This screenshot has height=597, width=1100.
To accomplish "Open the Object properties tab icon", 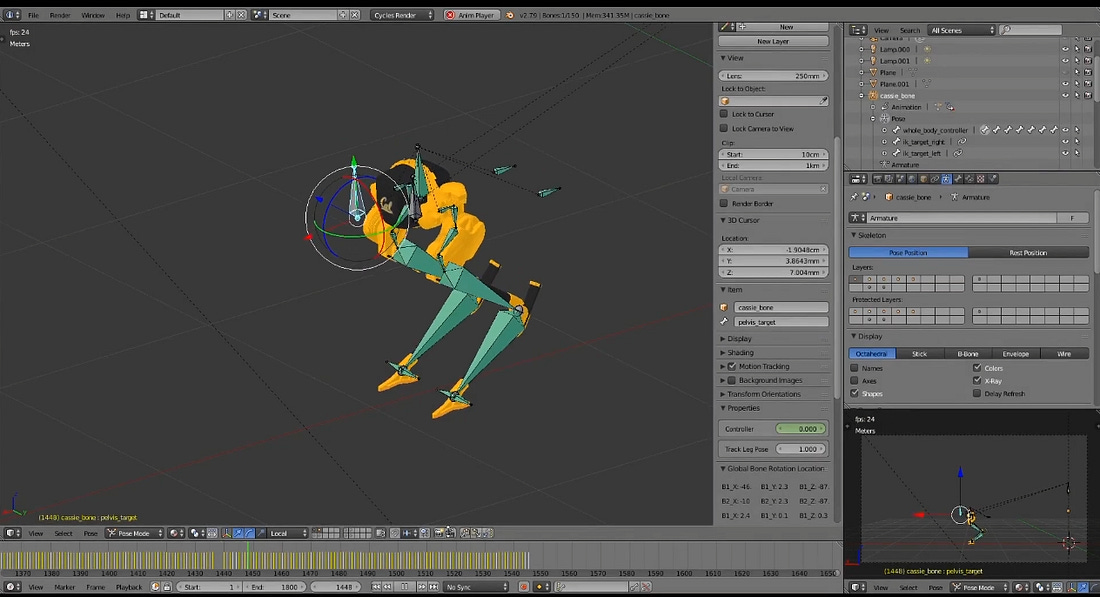I will click(x=923, y=180).
